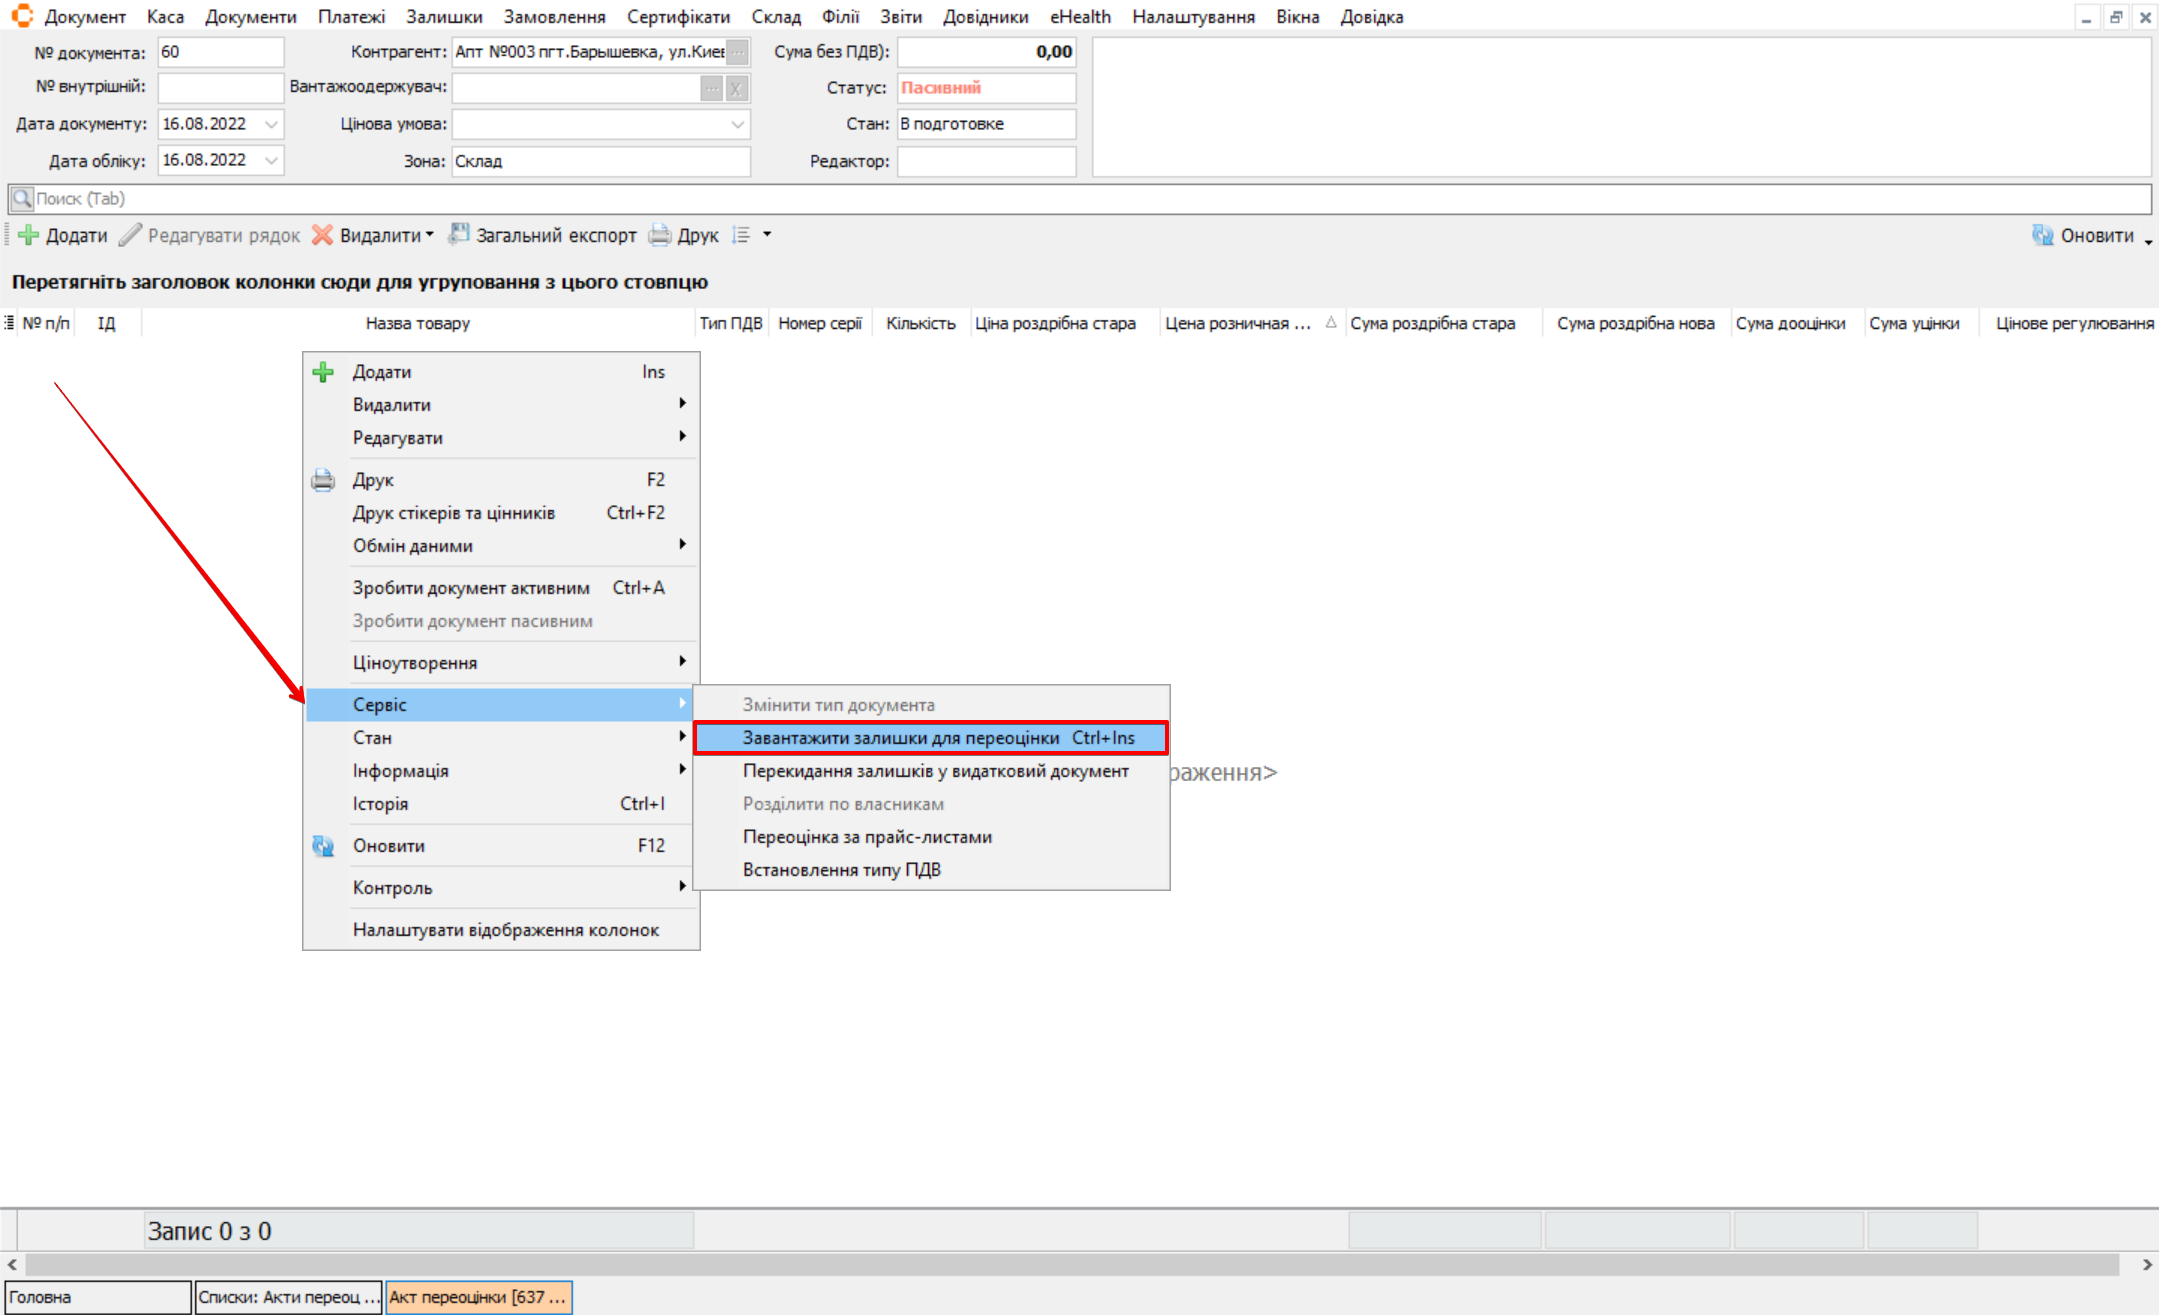Click the list layout icon after Друк
Viewport: 2159px width, 1315px height.
click(741, 235)
